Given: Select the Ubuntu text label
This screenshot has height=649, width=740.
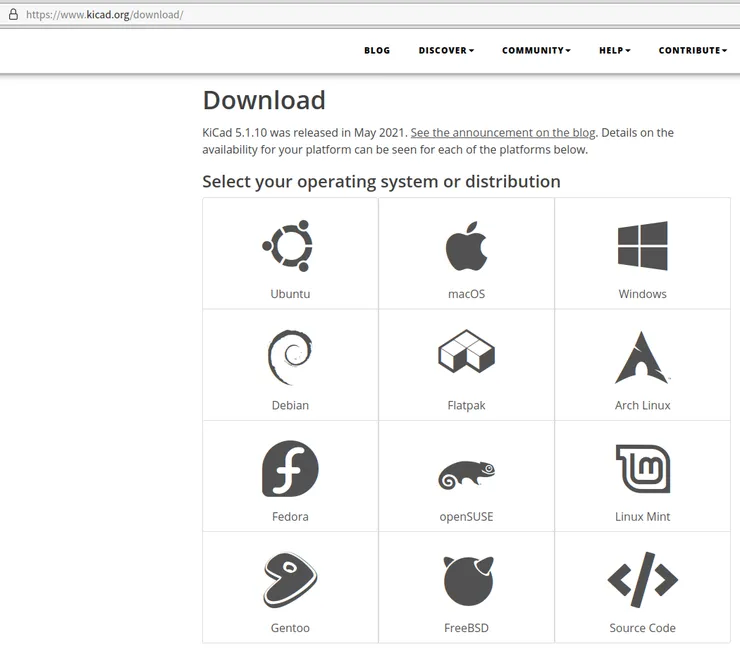Looking at the screenshot, I should (290, 294).
